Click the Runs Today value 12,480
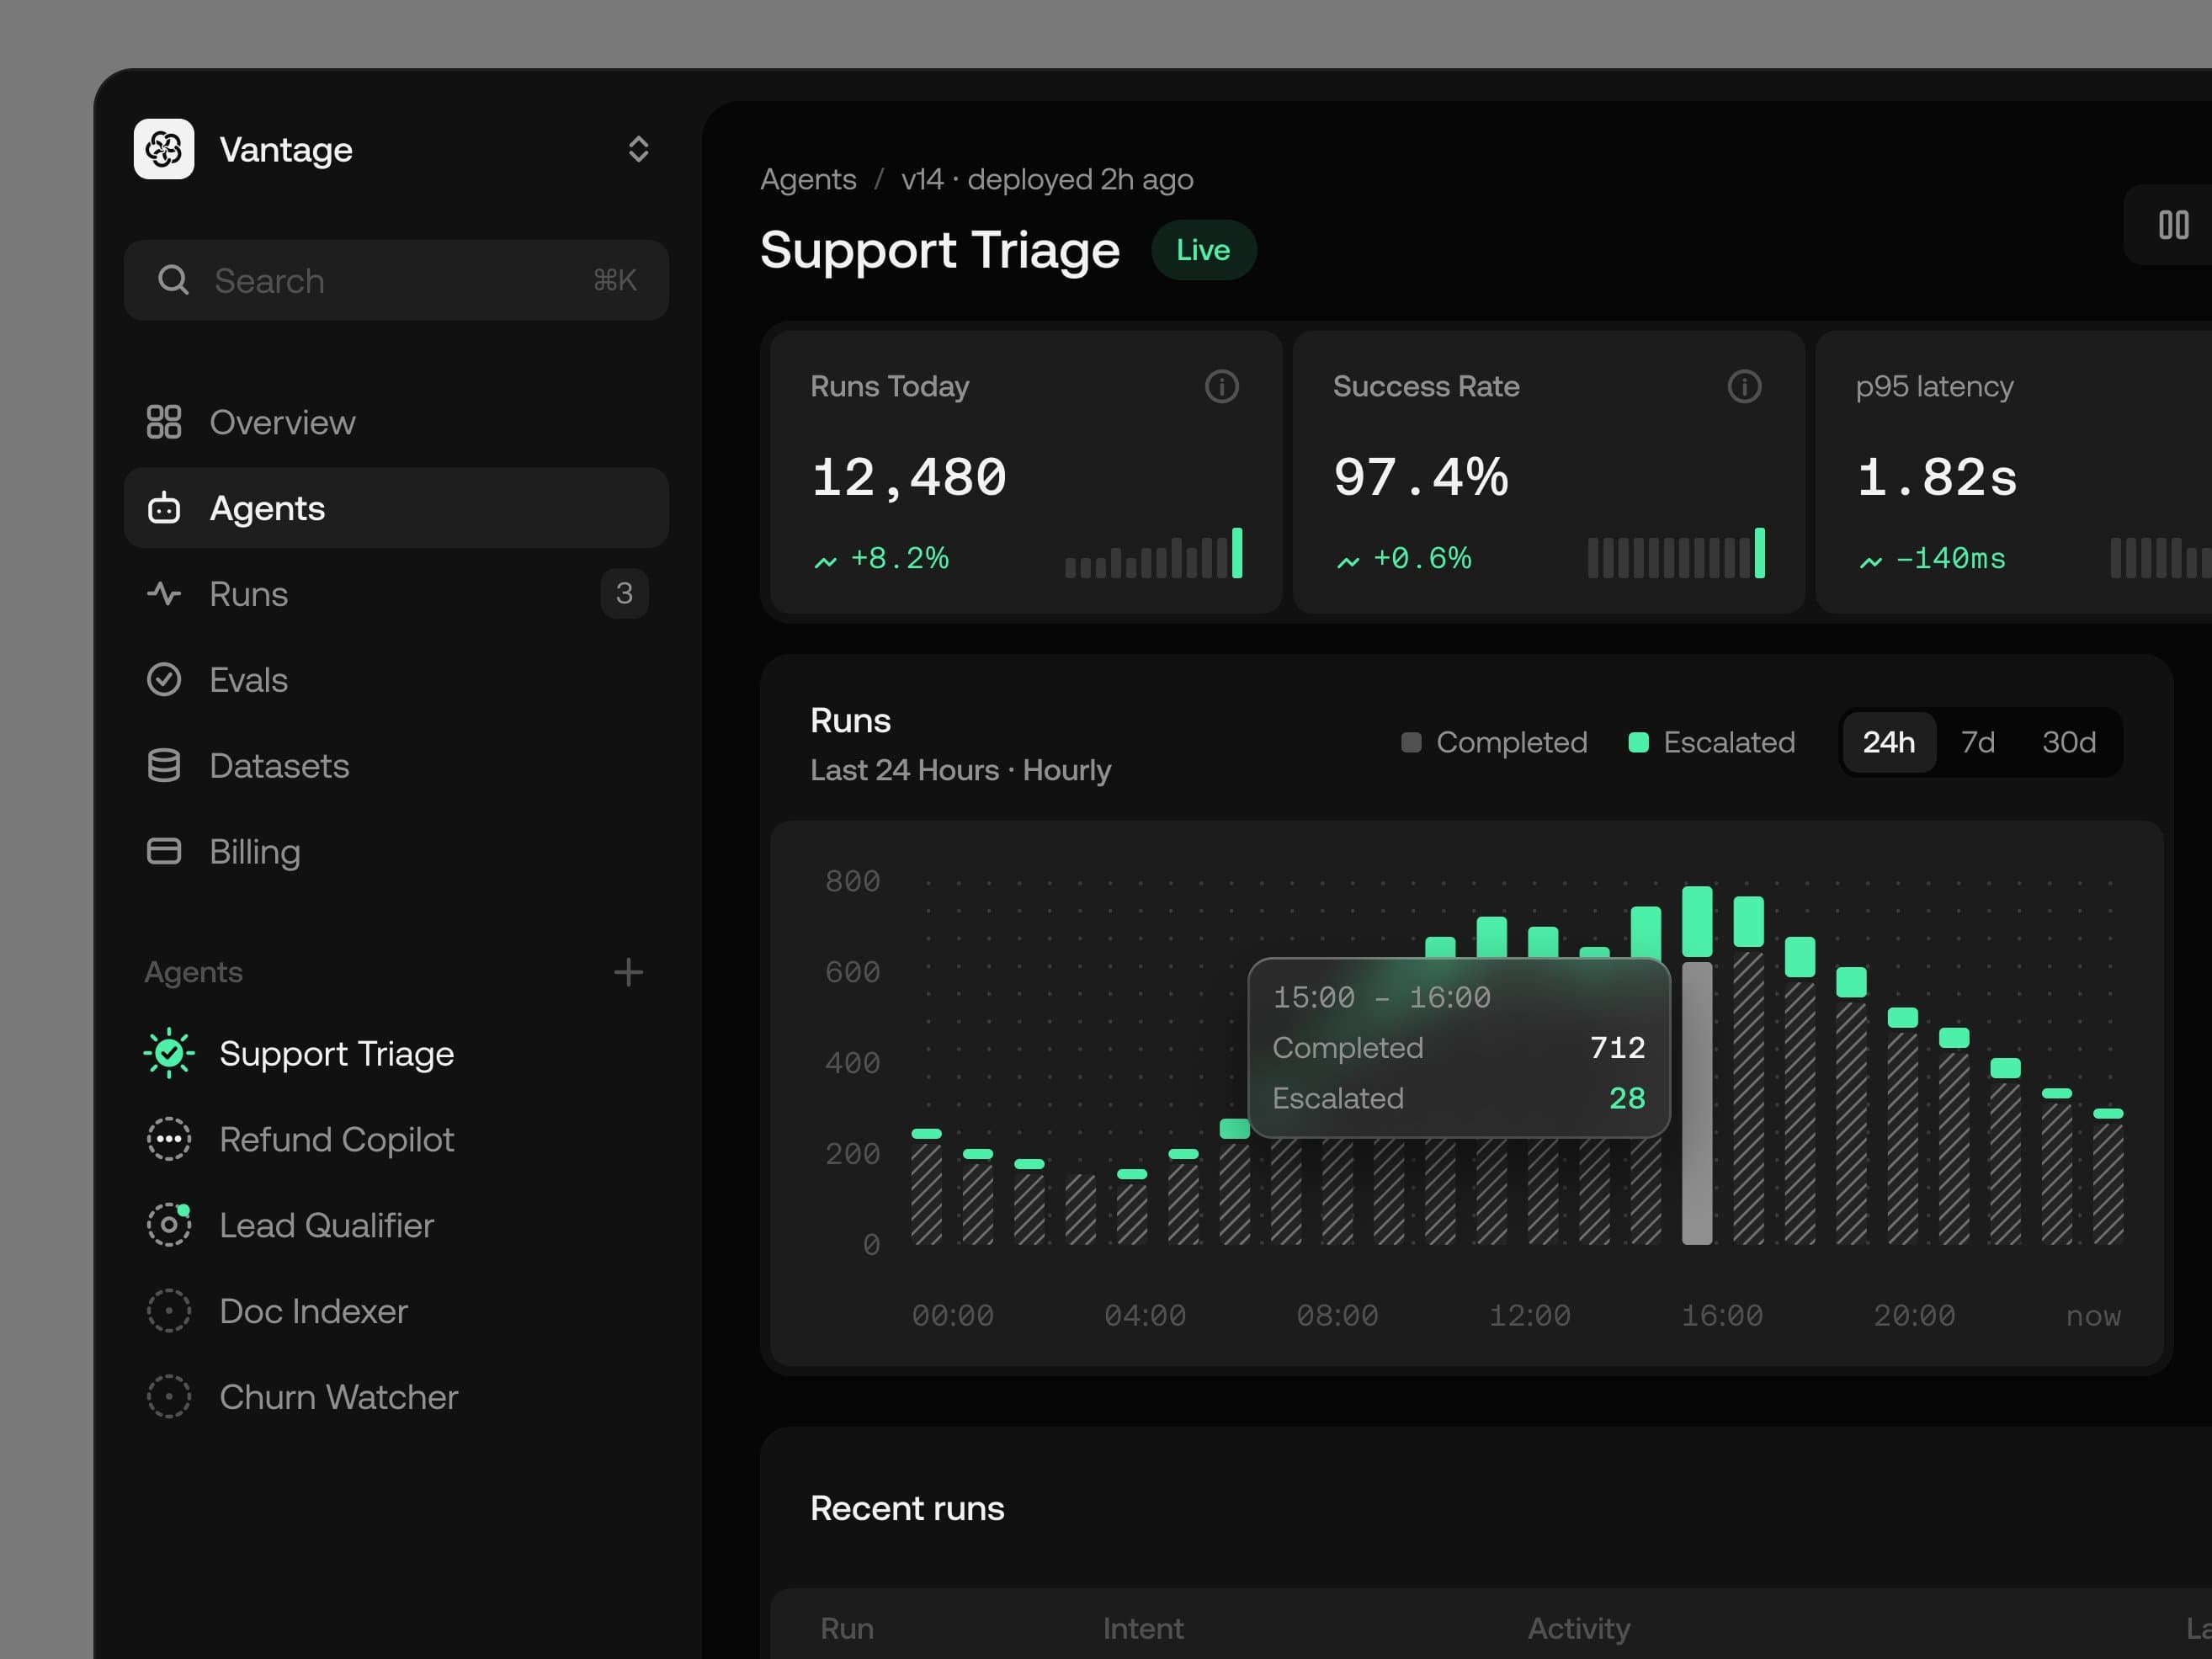 [908, 477]
